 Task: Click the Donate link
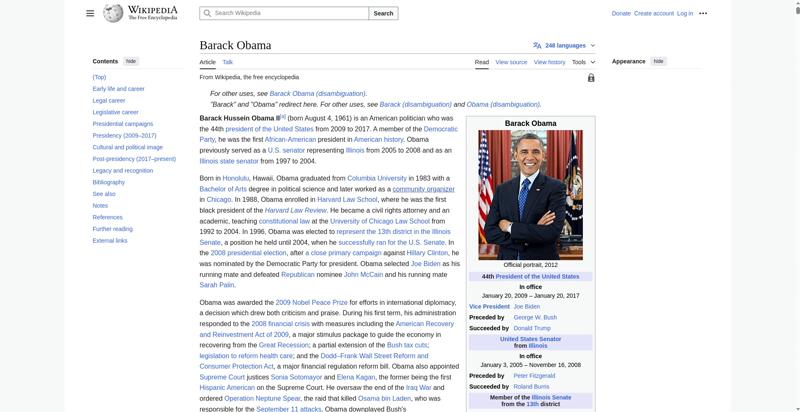click(x=621, y=13)
